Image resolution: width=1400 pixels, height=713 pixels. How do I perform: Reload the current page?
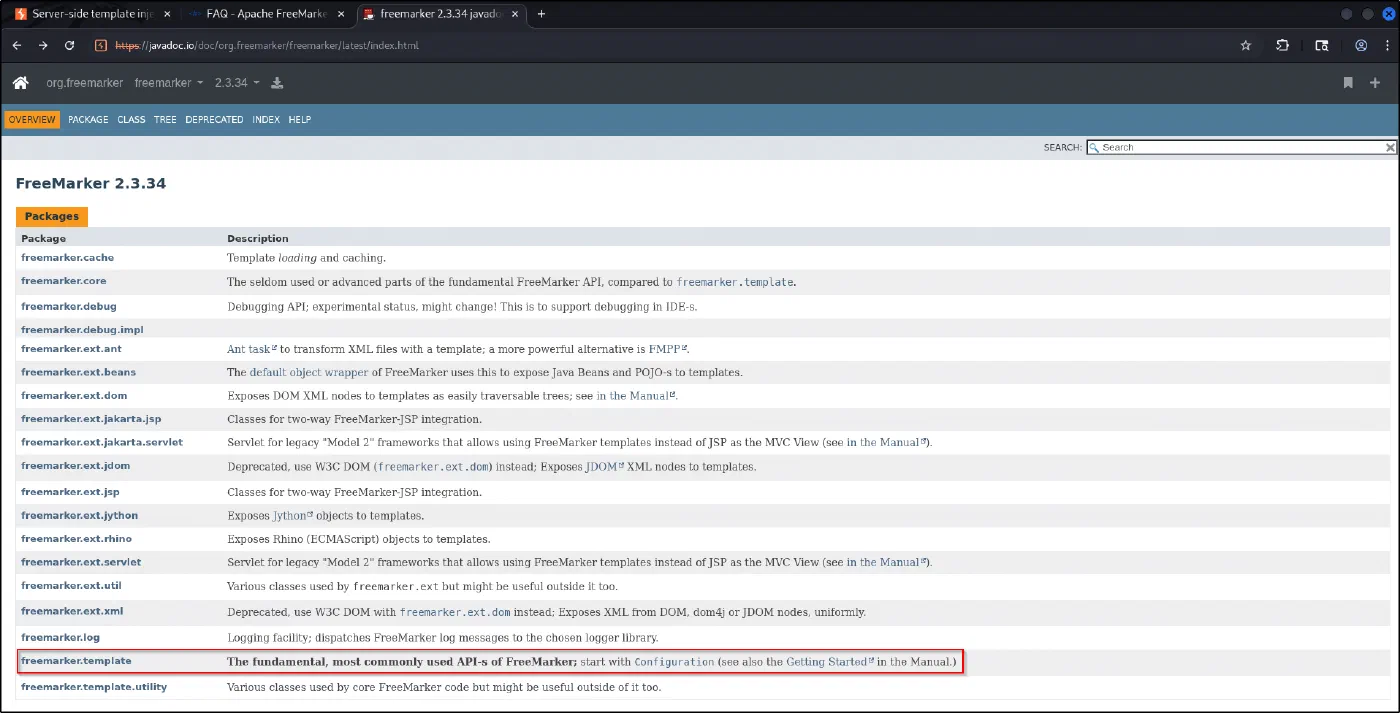coord(69,45)
